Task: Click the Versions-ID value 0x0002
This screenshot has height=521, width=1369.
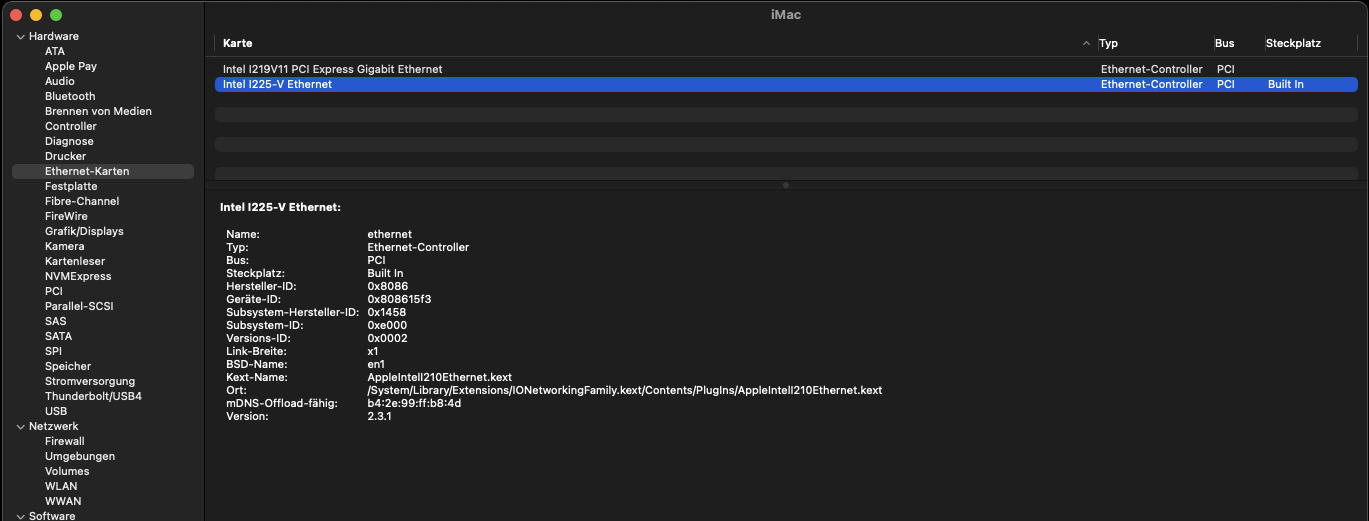Action: pos(387,338)
